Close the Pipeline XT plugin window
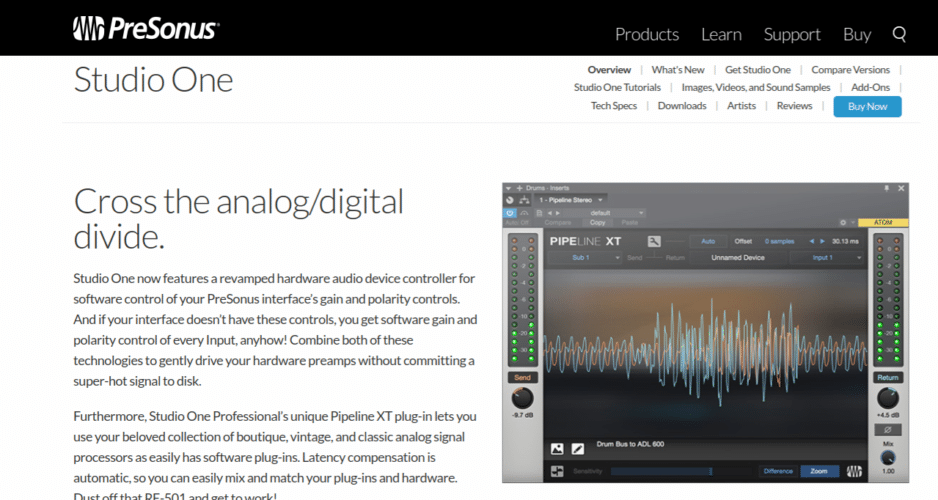The width and height of the screenshot is (938, 500). point(902,188)
